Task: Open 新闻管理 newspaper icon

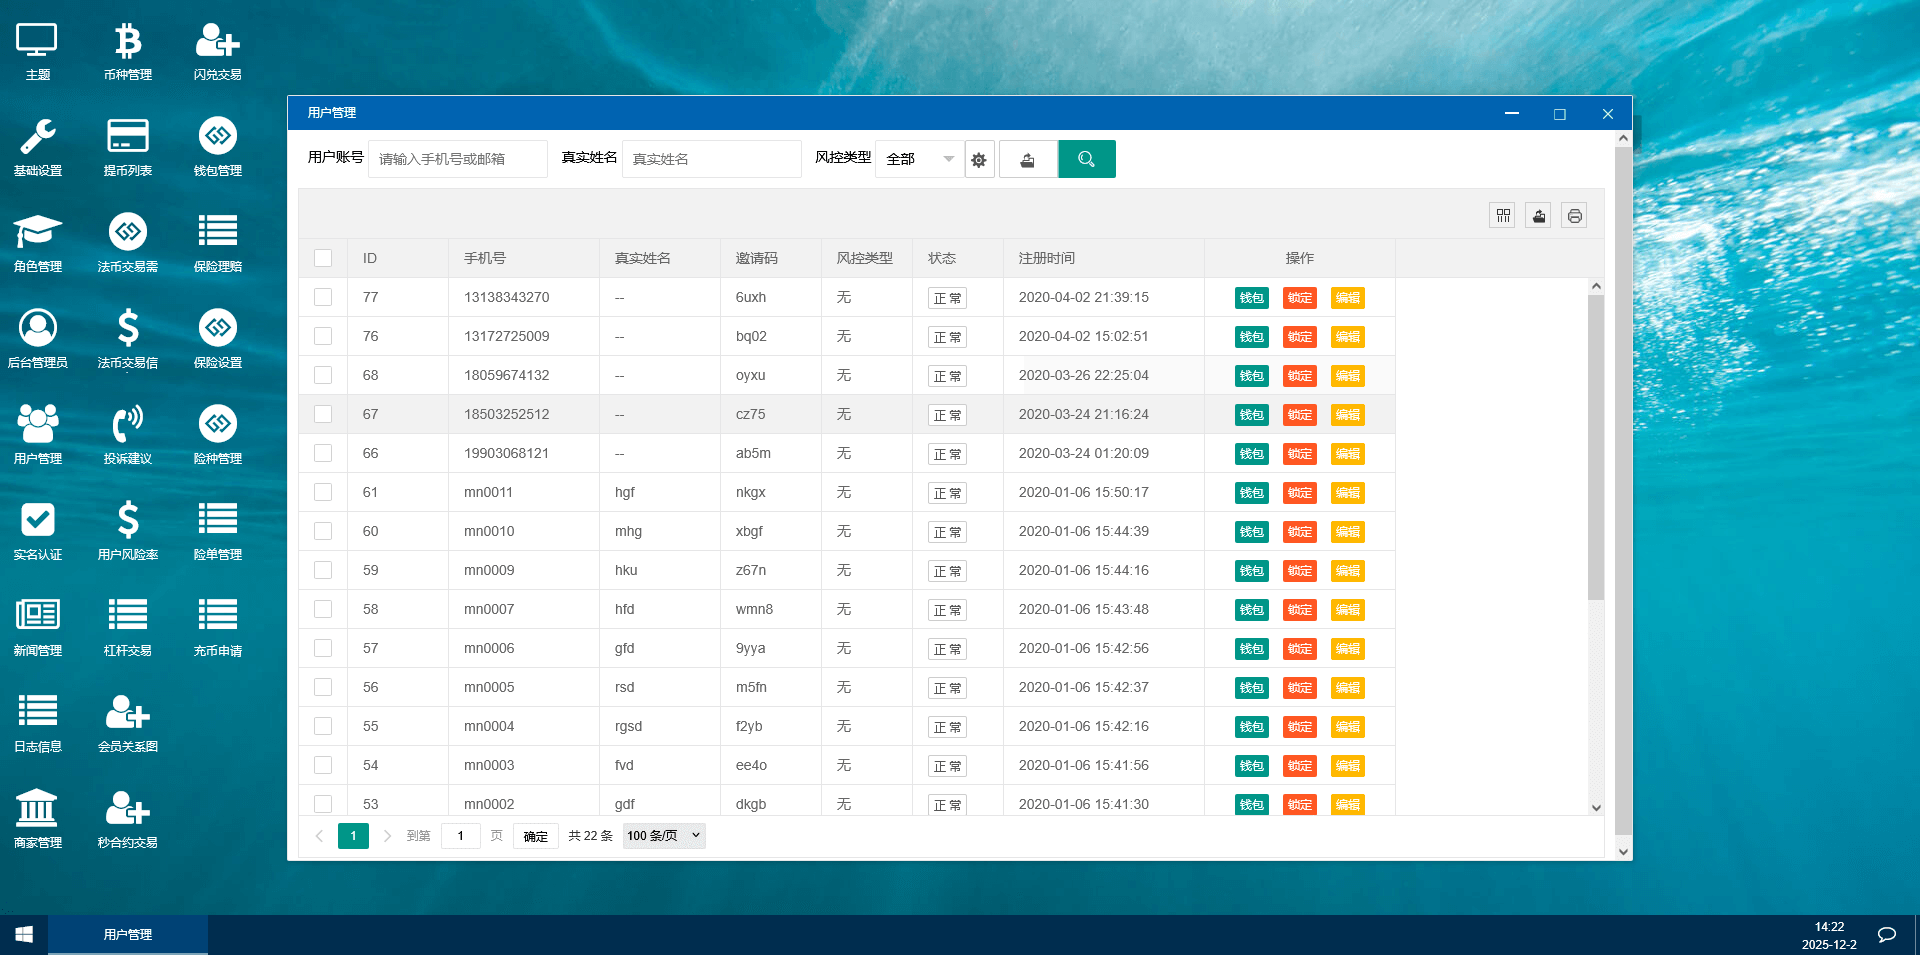Action: [37, 626]
